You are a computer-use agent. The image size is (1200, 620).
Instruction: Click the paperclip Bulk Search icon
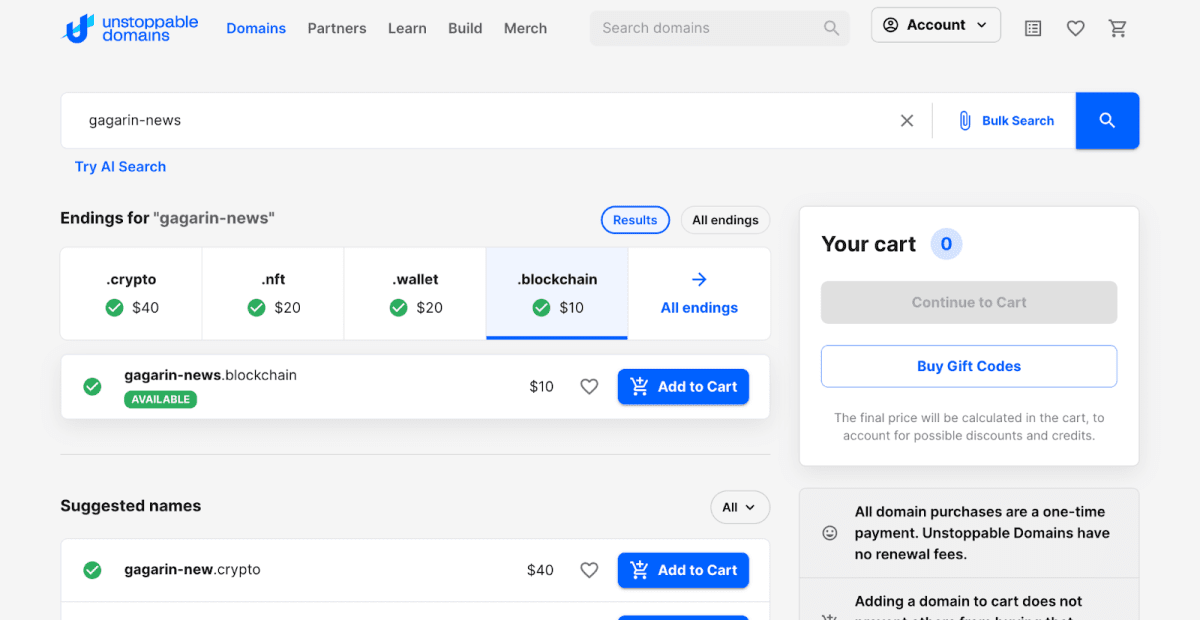tap(965, 121)
